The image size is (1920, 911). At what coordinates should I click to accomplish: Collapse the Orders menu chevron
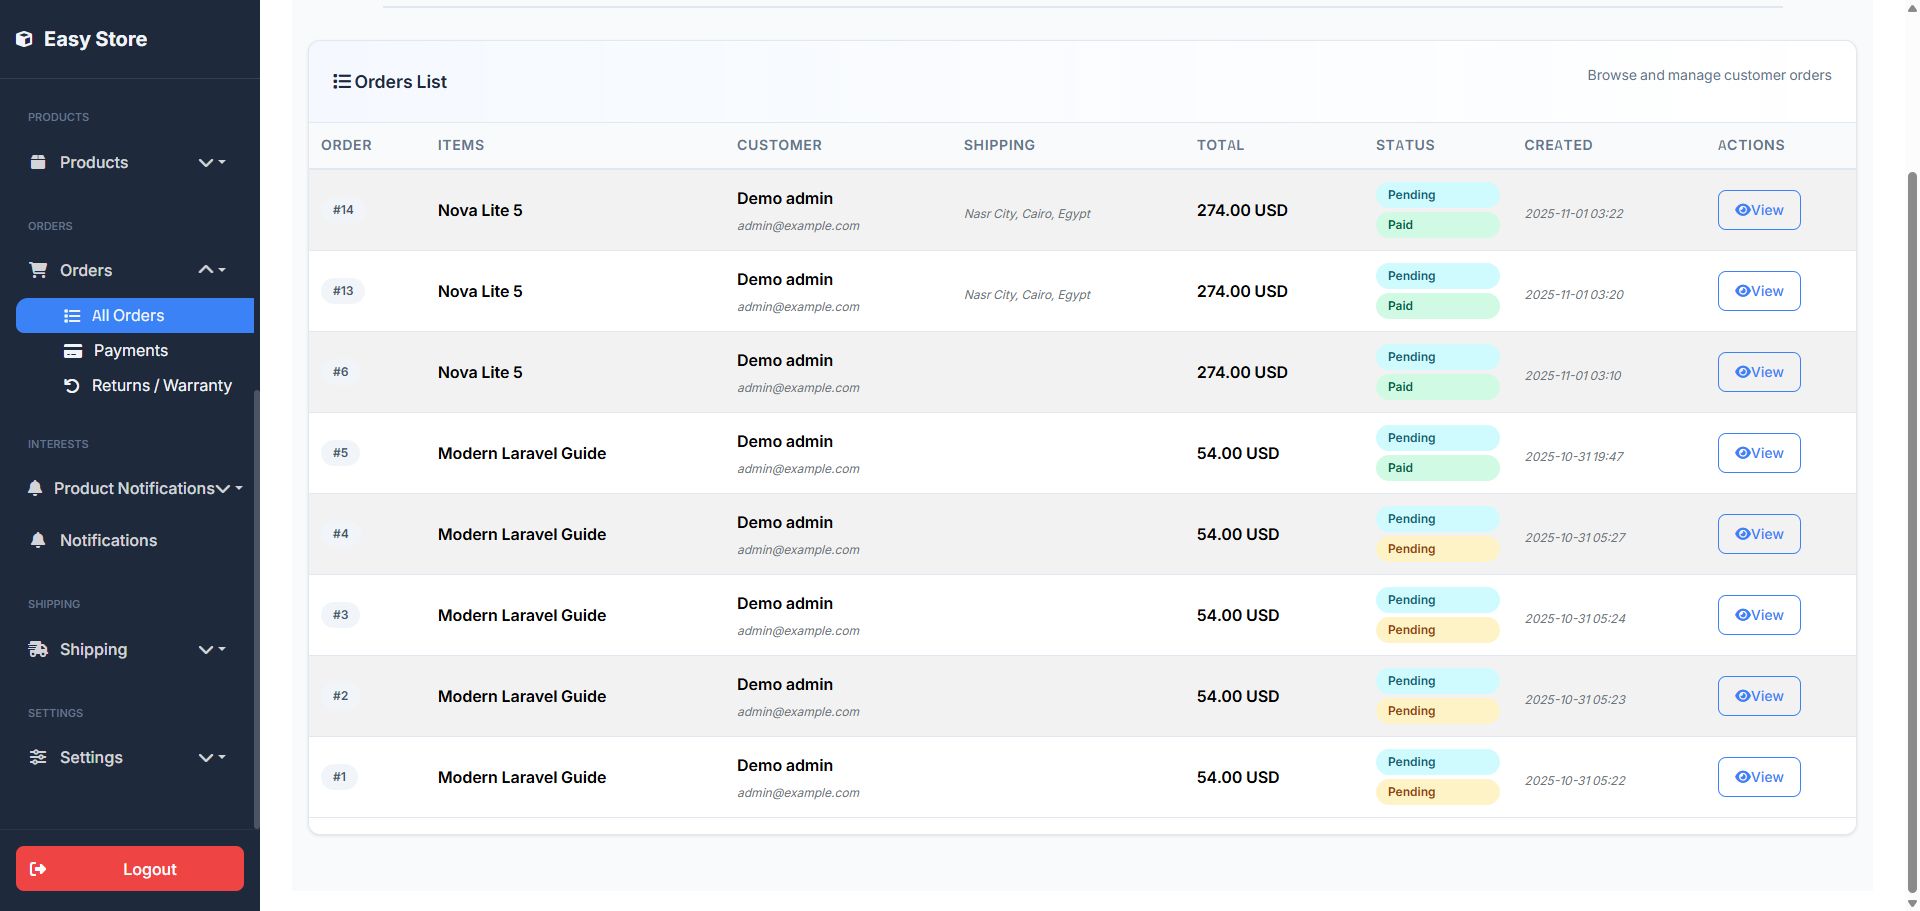pyautogui.click(x=206, y=270)
